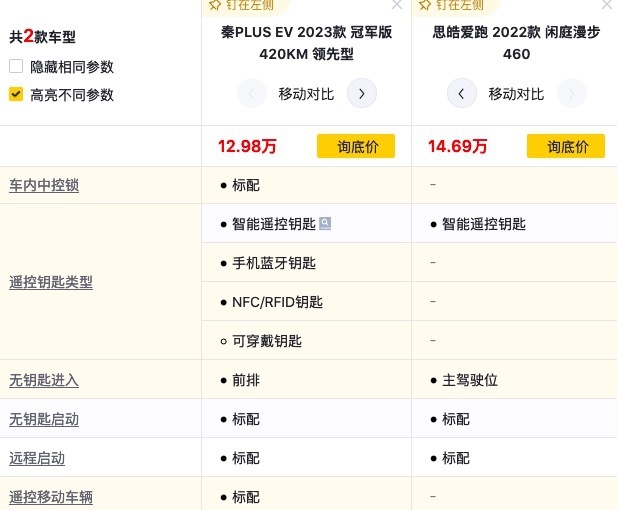Open 无钥匙启动 parameter explanation
This screenshot has height=510, width=617.
click(x=44, y=419)
